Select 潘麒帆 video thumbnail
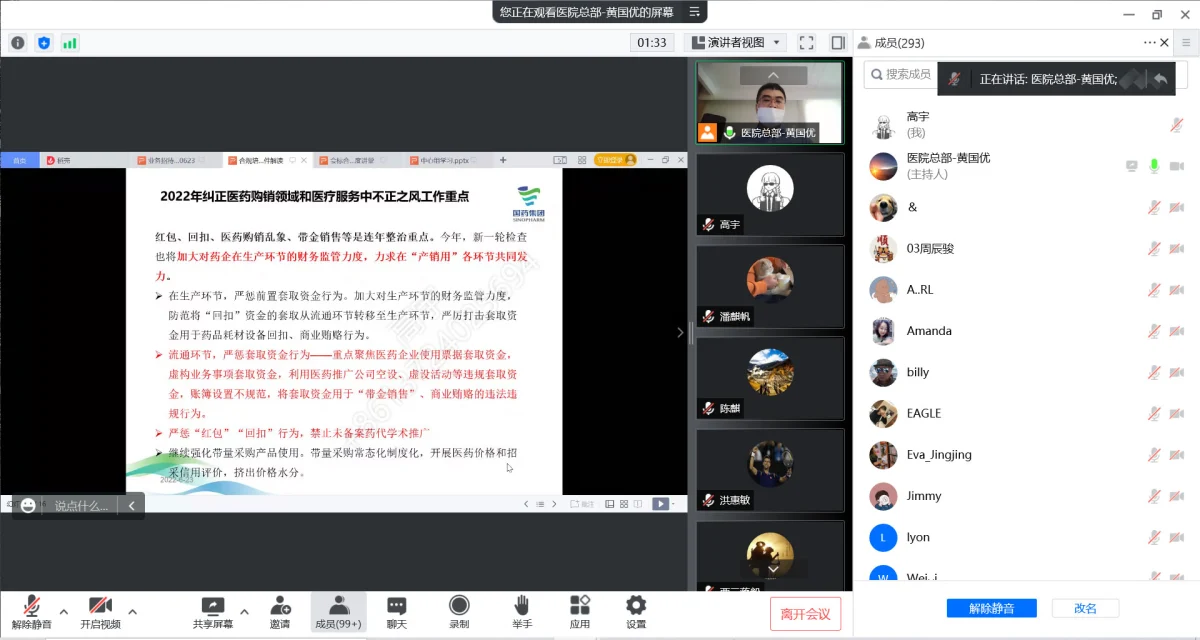 pyautogui.click(x=770, y=285)
